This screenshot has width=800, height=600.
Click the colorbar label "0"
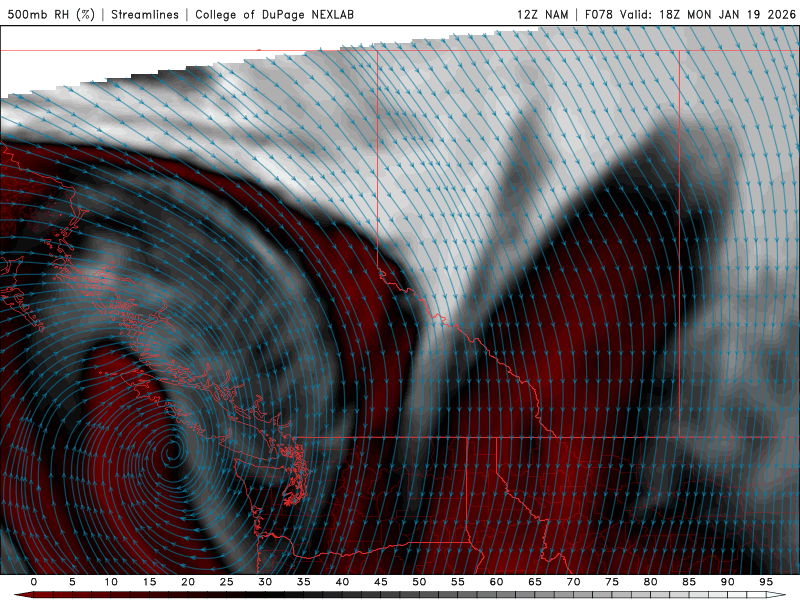tap(34, 582)
